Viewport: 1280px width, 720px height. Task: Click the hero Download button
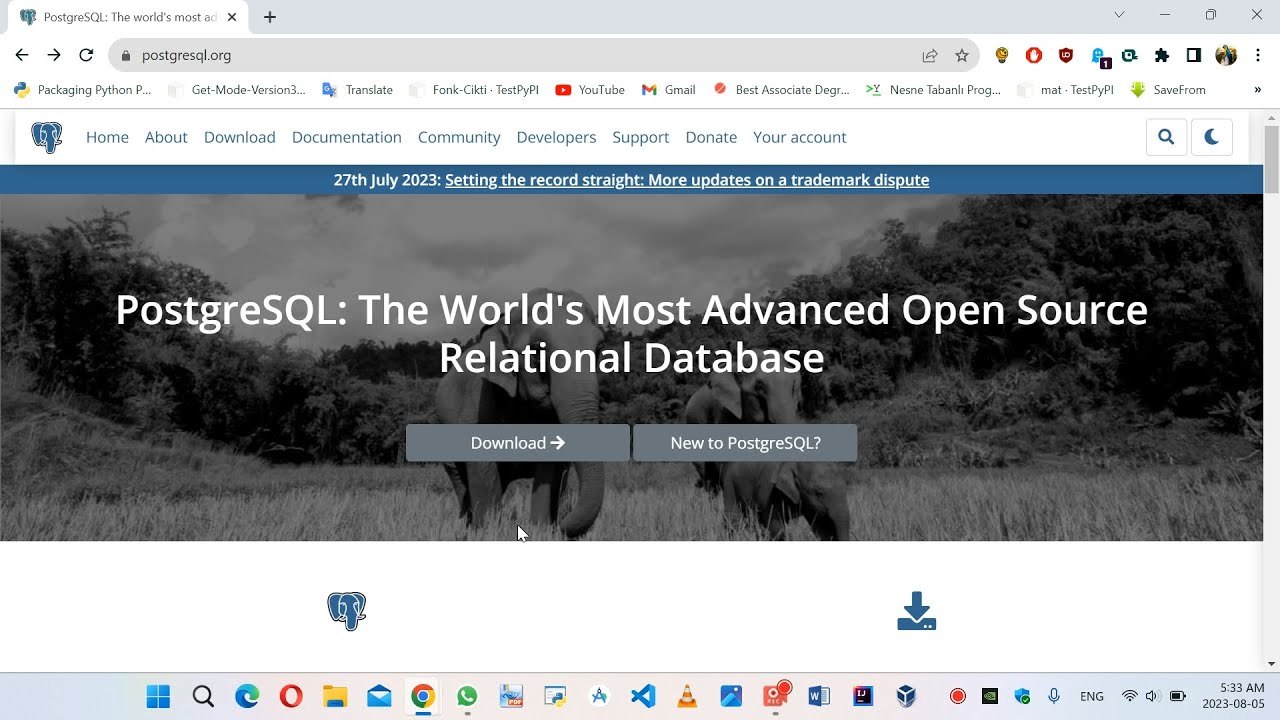pyautogui.click(x=518, y=443)
